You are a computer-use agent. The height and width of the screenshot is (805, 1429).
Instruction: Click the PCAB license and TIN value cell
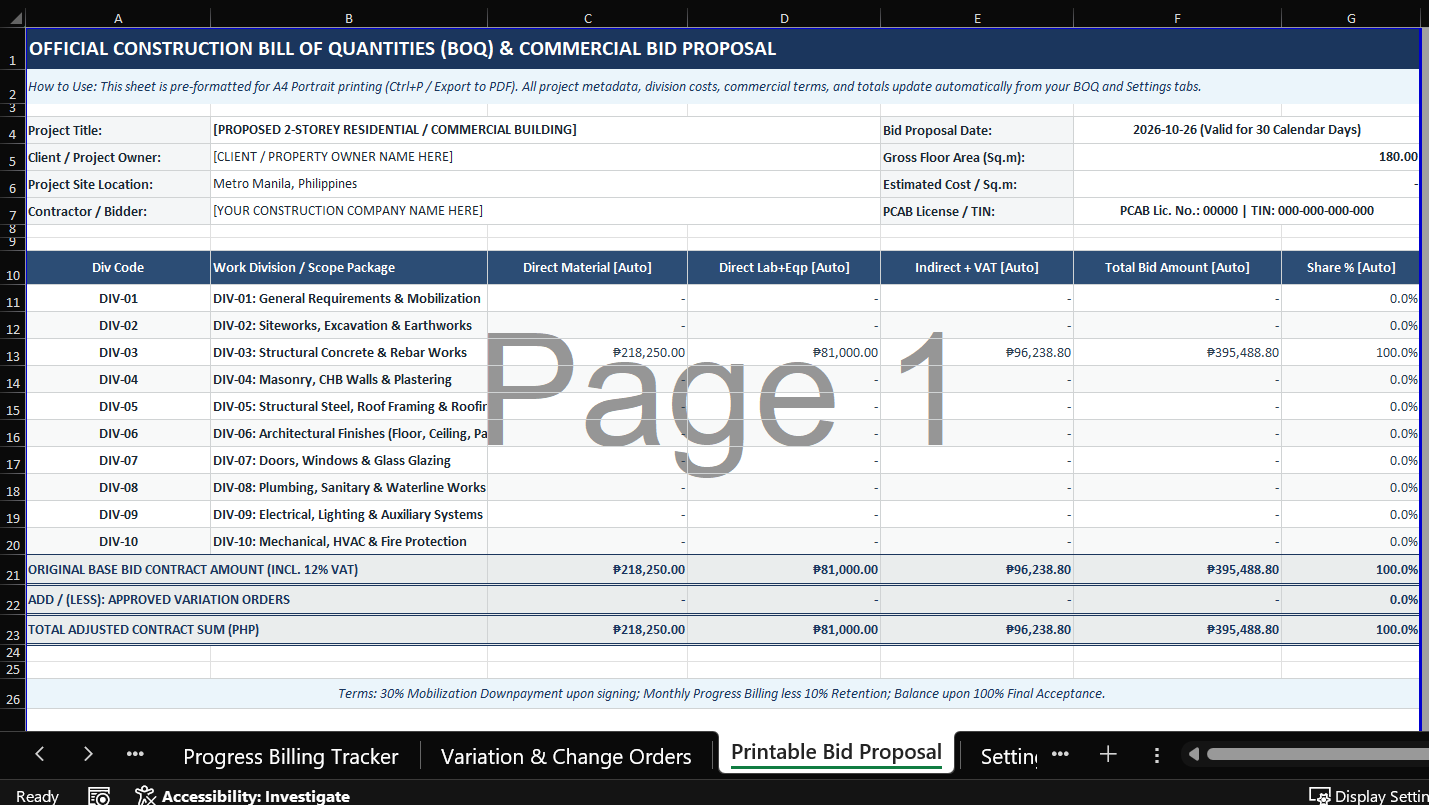click(x=1247, y=211)
